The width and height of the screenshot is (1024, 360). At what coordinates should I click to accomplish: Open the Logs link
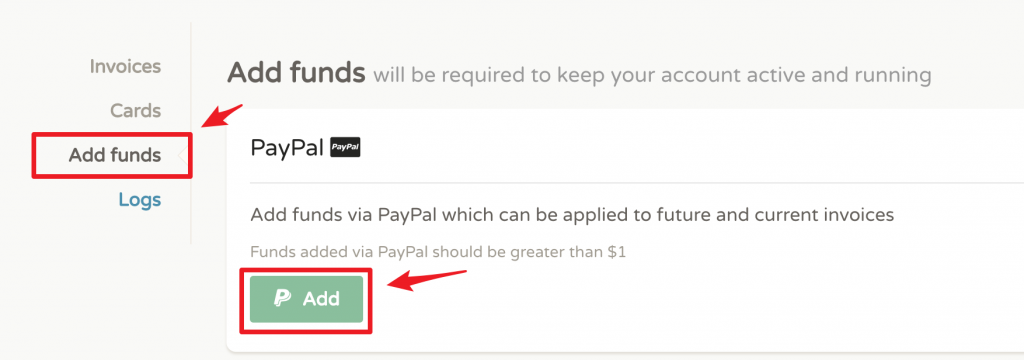click(x=140, y=199)
